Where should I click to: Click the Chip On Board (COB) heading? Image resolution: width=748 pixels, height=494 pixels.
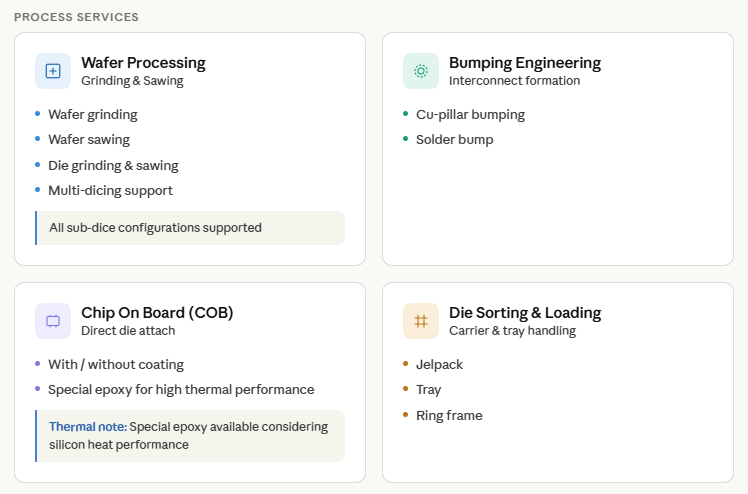[x=157, y=313]
